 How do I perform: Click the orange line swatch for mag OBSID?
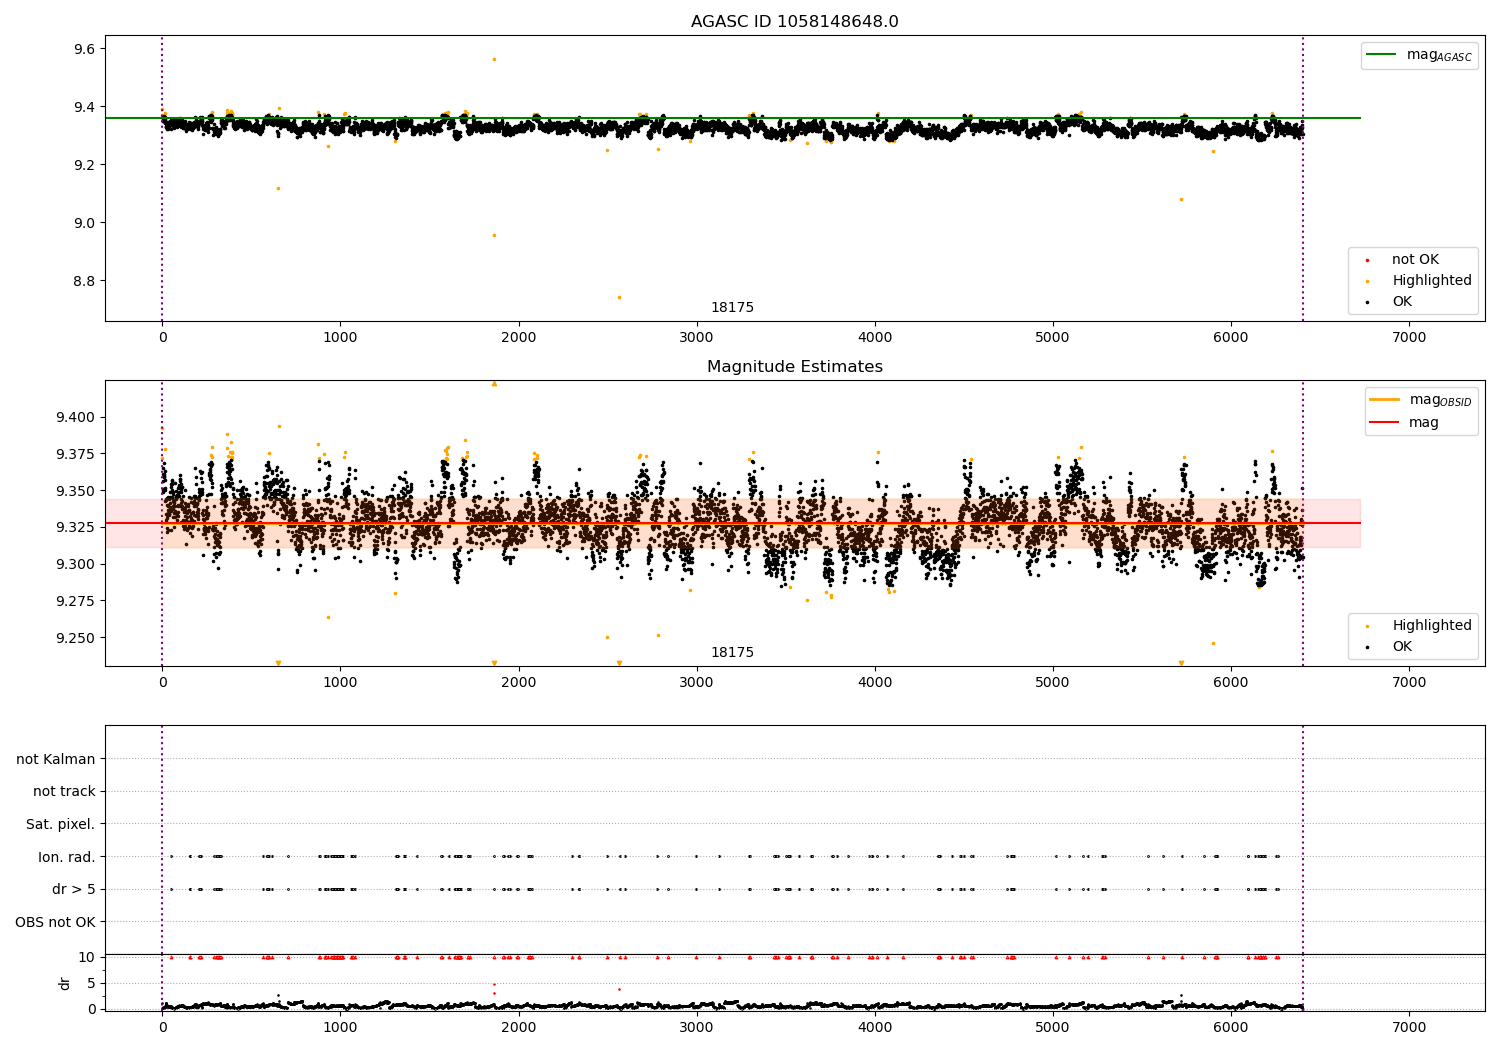click(x=1384, y=400)
